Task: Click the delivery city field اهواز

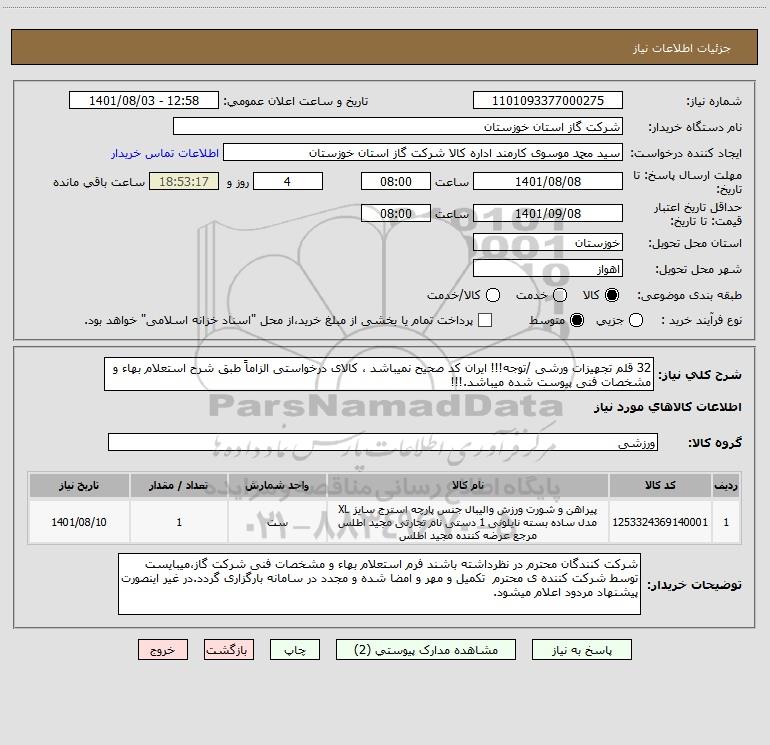Action: tap(548, 269)
